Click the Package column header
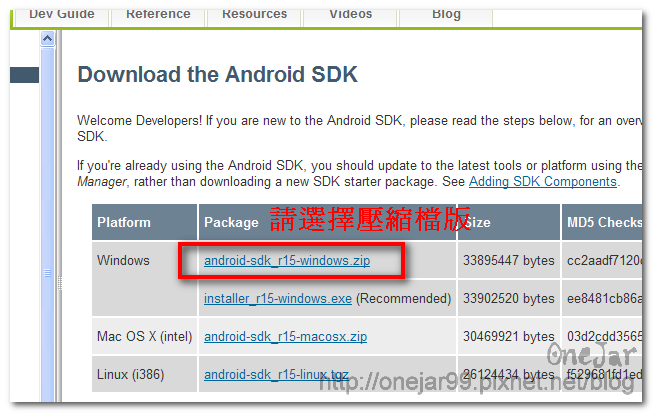Screen dimensions: 653x413 231,222
